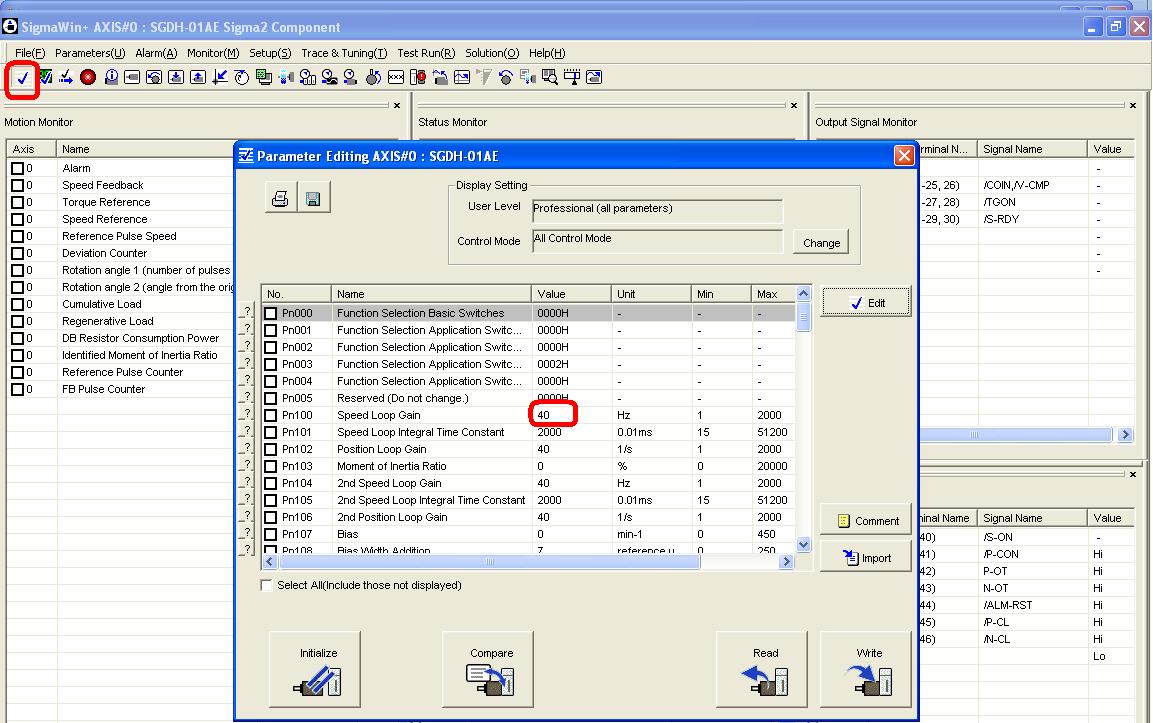Open the Monitor menu

(x=213, y=53)
